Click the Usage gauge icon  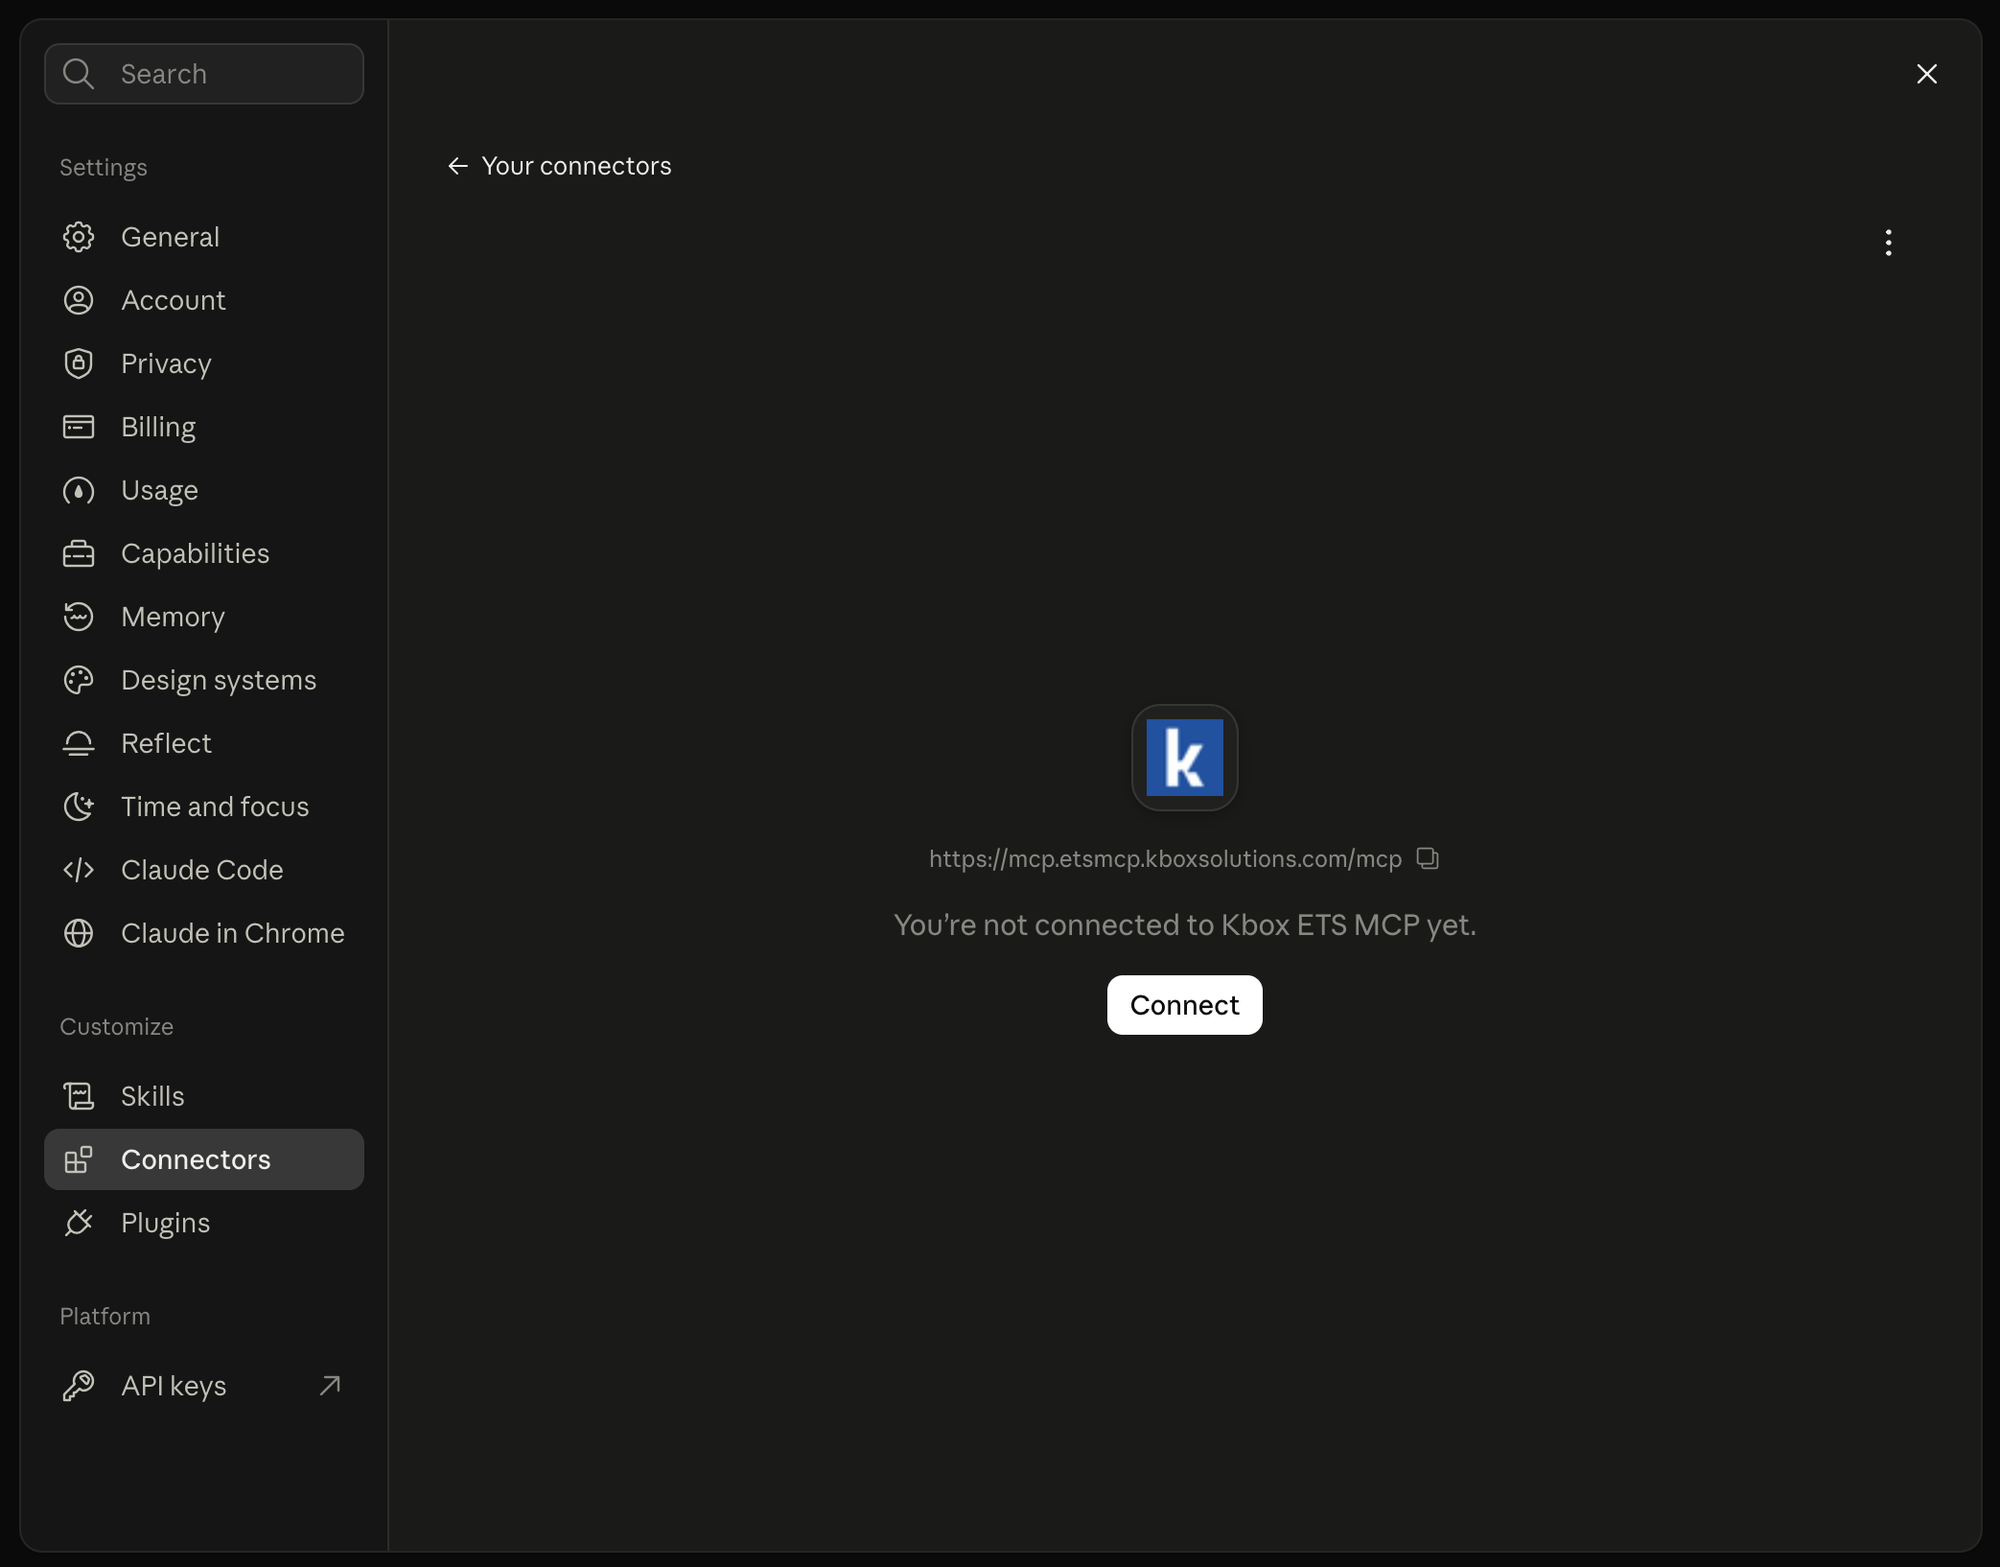pos(78,490)
